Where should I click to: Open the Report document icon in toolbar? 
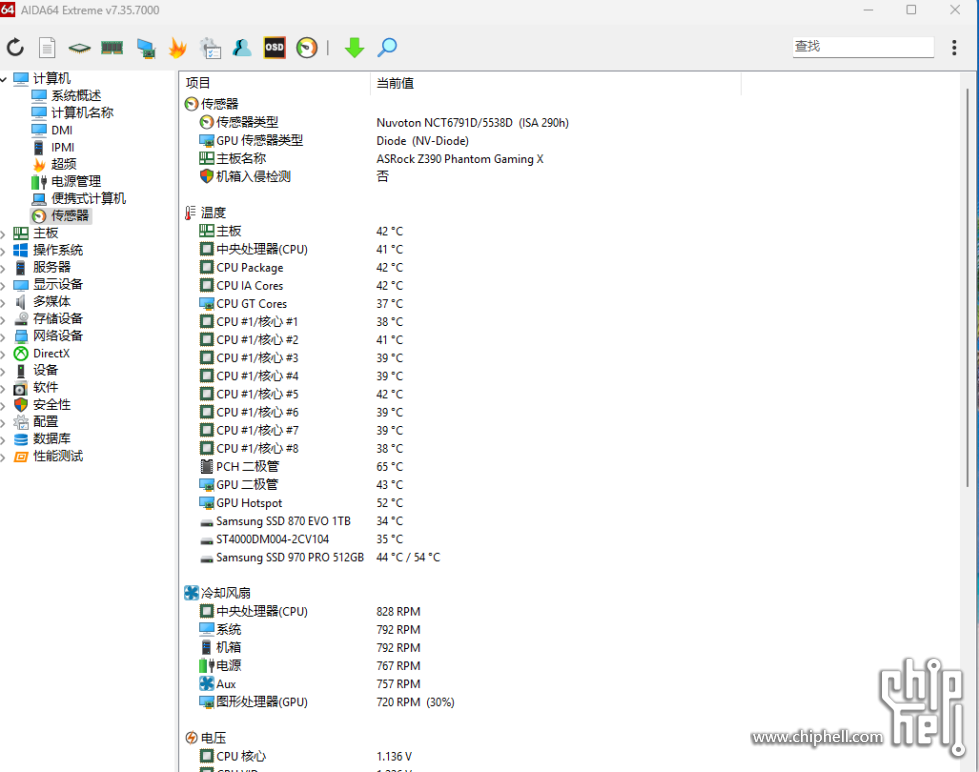[x=47, y=47]
